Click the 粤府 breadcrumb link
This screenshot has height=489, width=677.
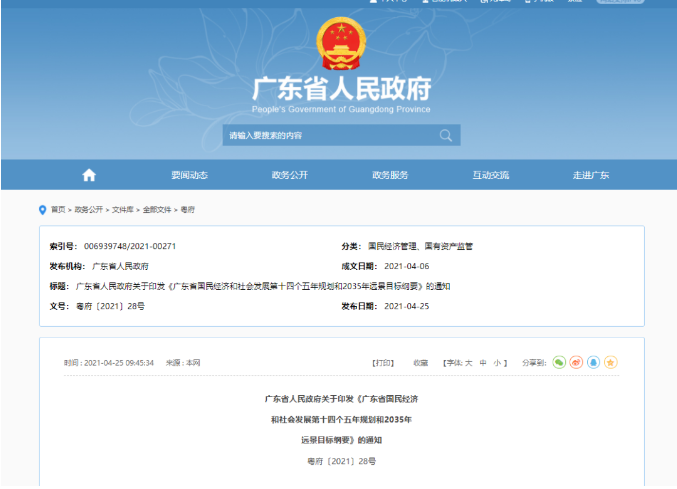[187, 210]
